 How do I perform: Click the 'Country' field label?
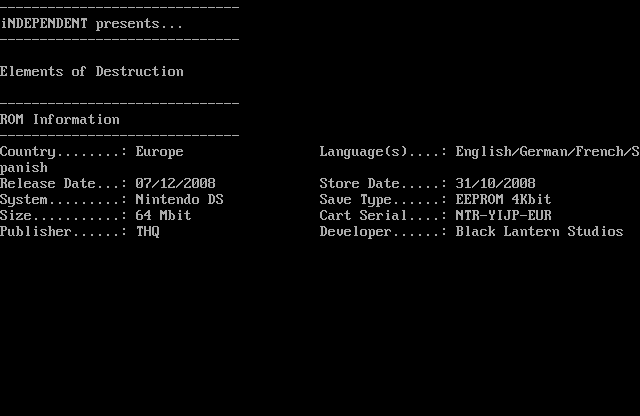(27, 152)
